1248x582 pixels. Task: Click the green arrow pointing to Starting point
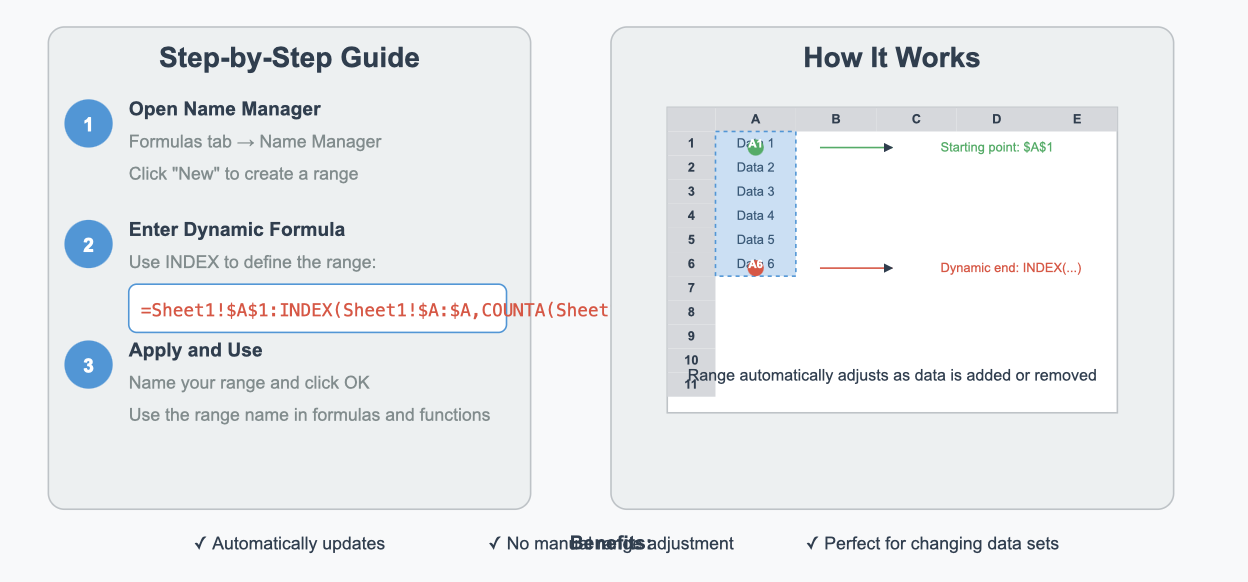[x=856, y=147]
